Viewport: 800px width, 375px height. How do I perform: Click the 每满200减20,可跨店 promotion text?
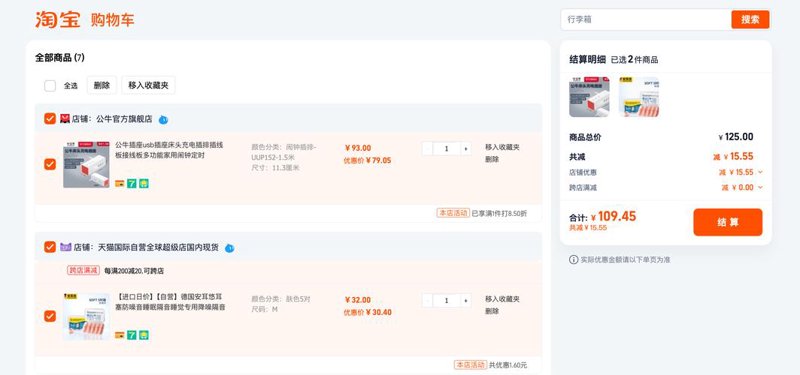(x=134, y=271)
